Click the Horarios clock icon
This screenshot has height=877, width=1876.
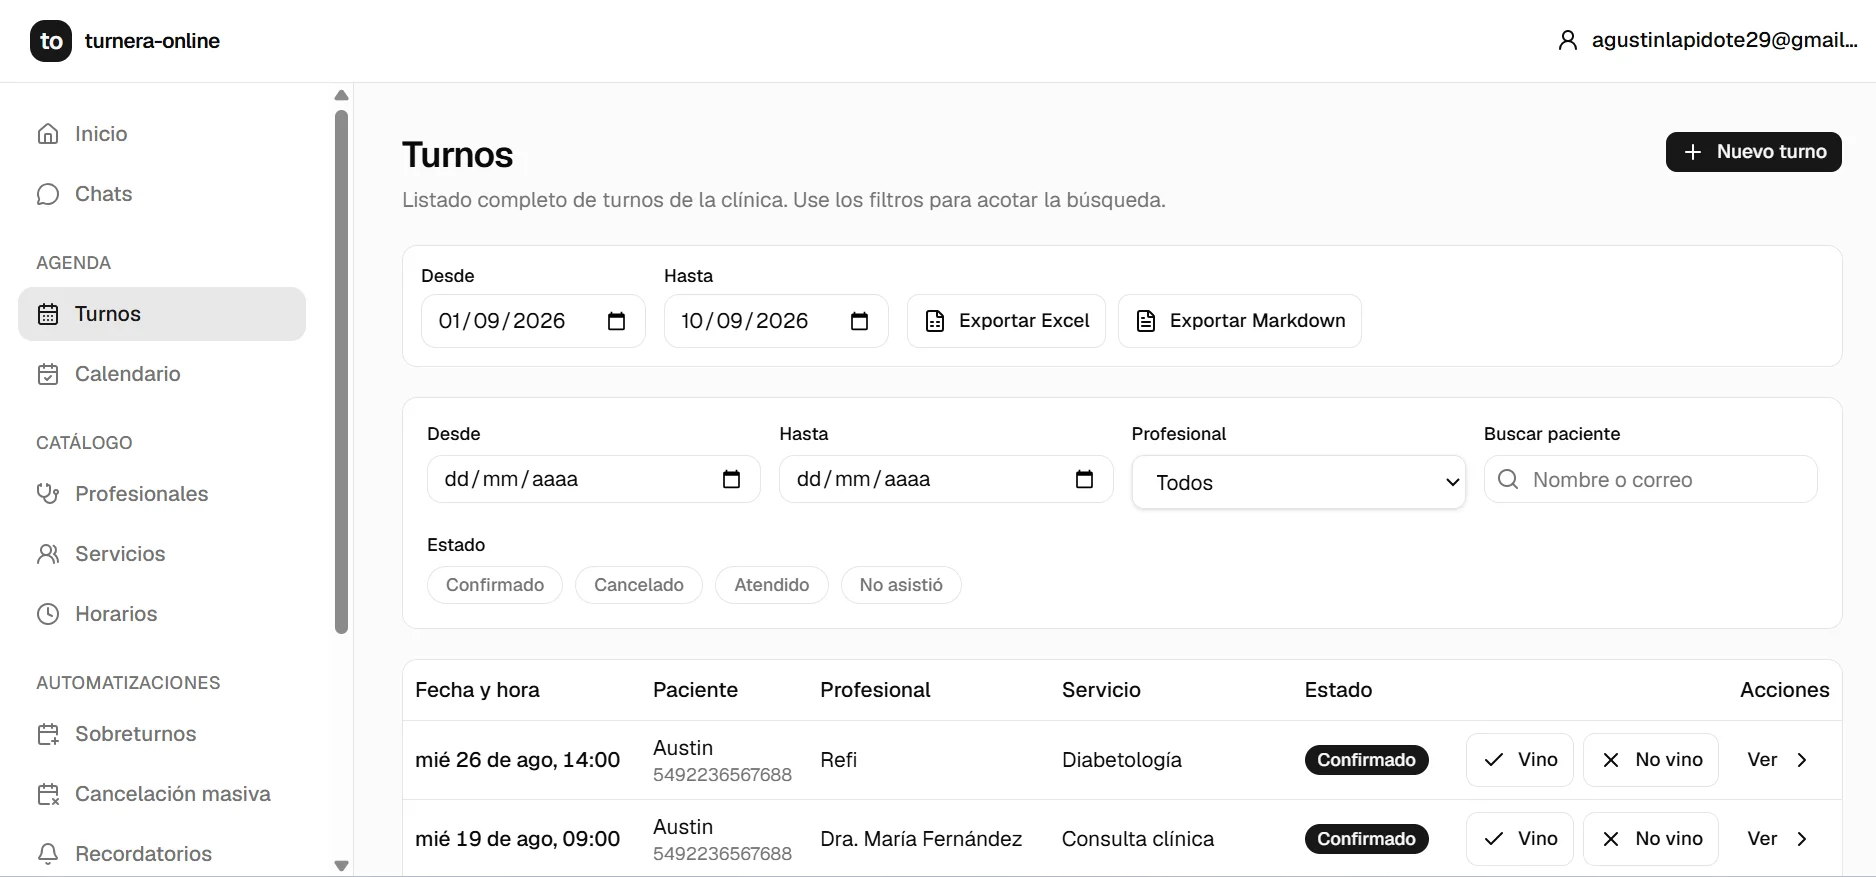click(48, 614)
